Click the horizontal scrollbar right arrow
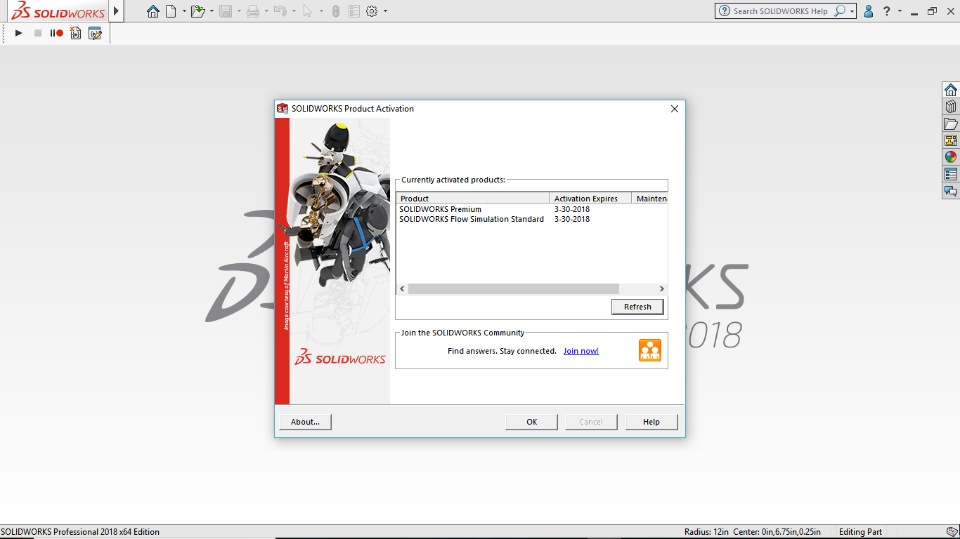Image resolution: width=960 pixels, height=539 pixels. (661, 288)
